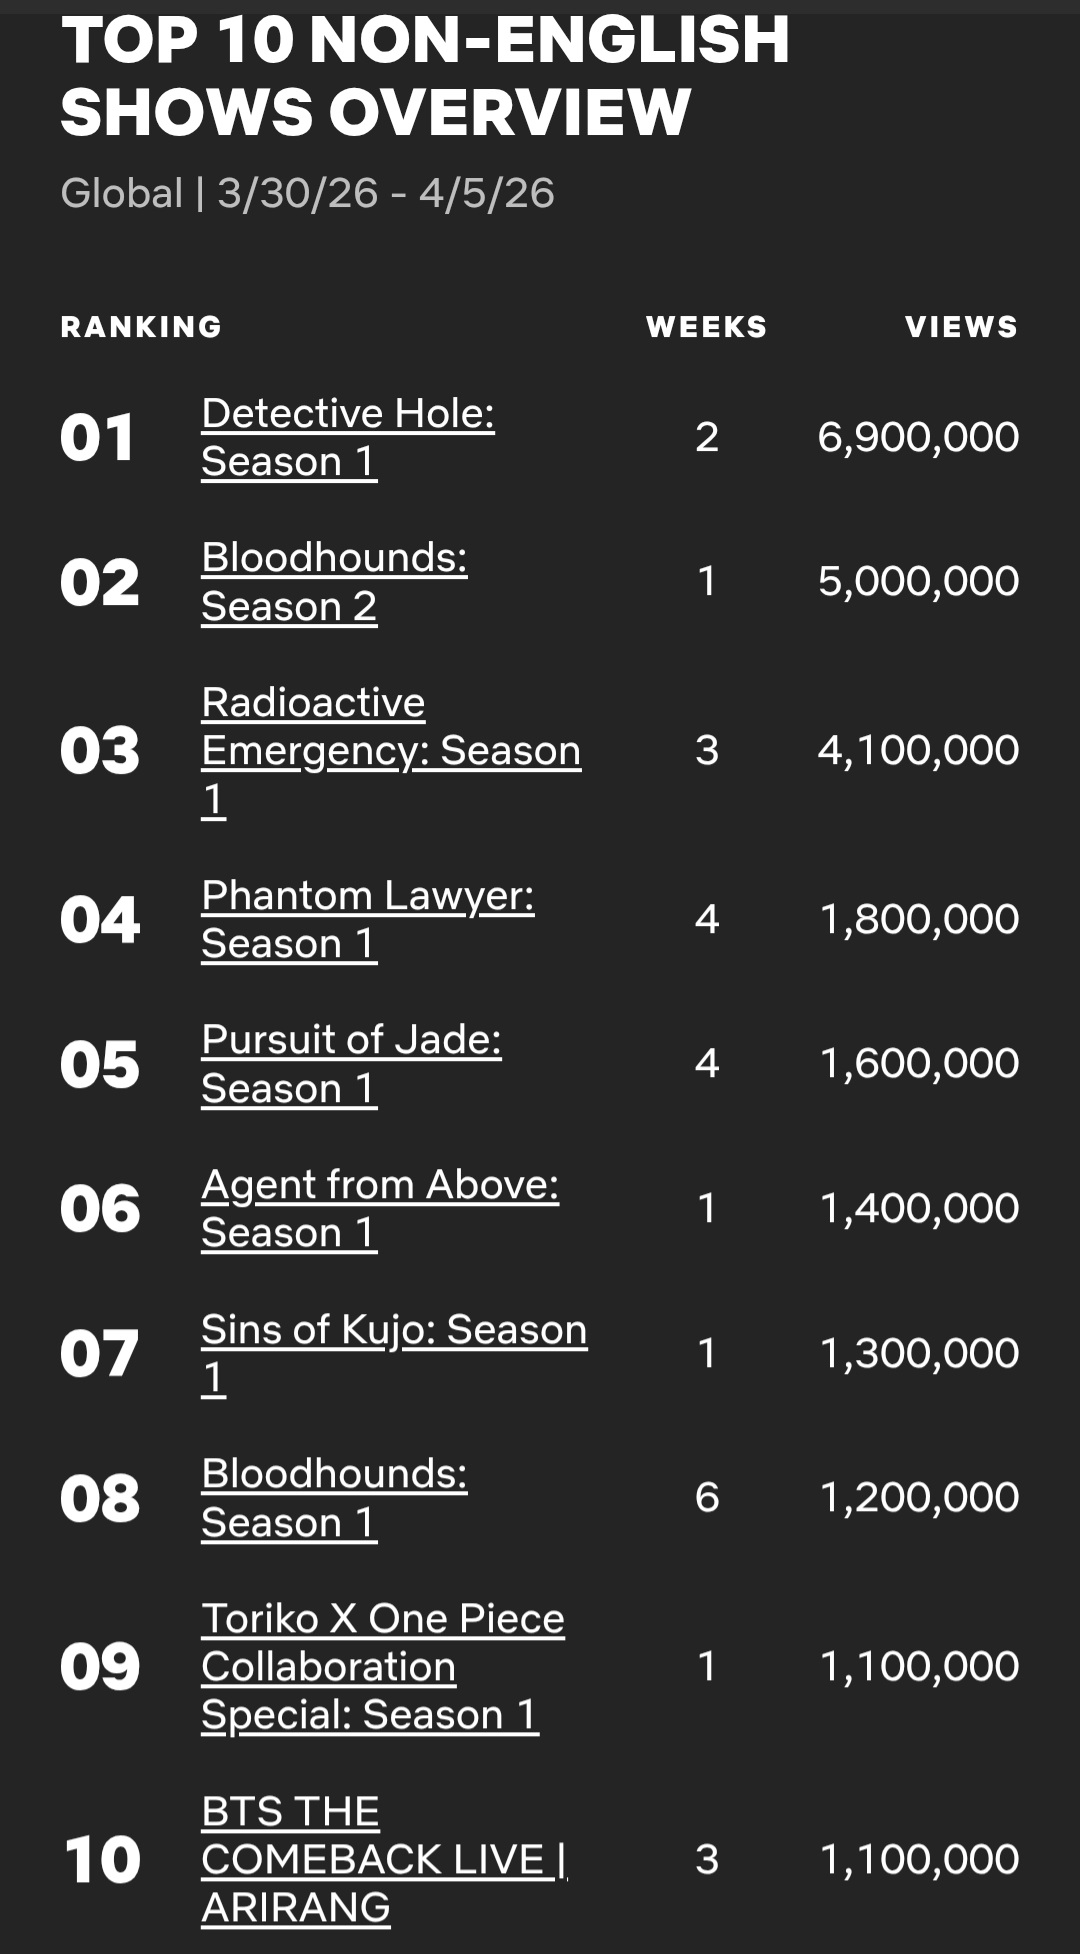Click the VIEWS column header

click(x=961, y=327)
